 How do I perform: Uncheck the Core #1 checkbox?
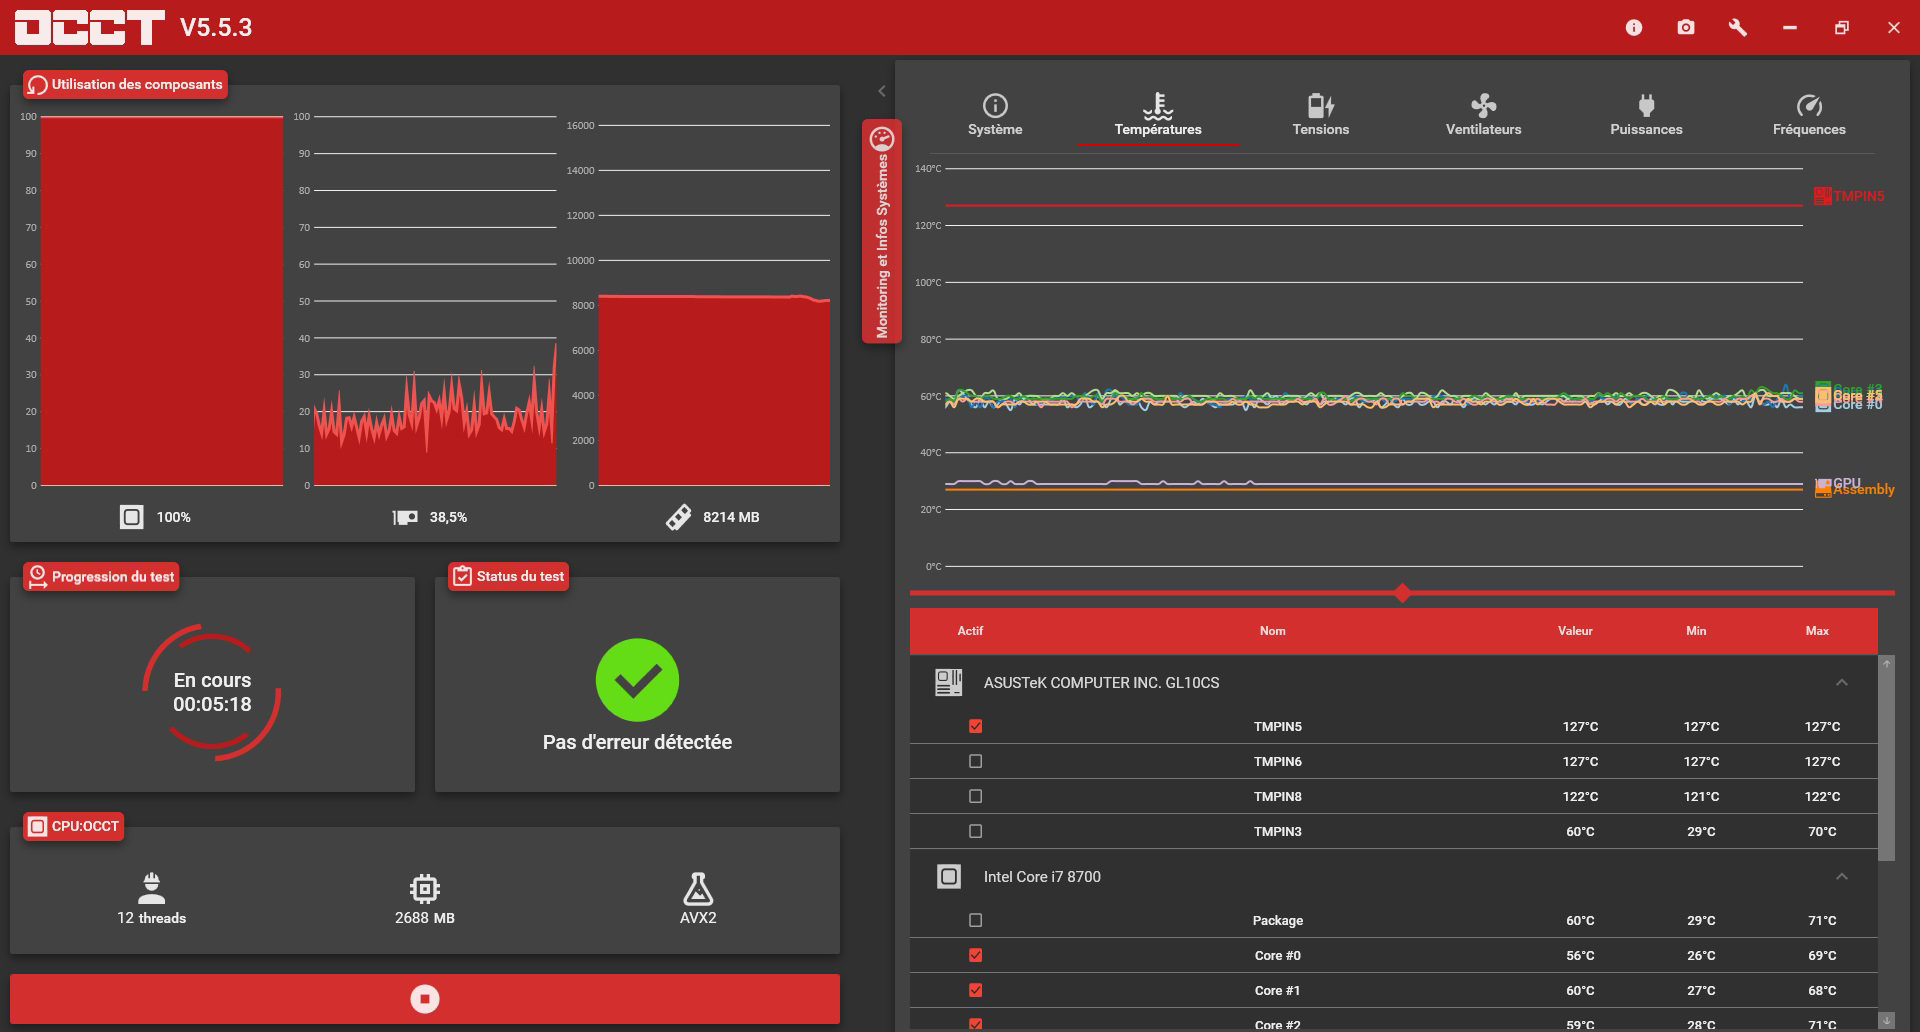click(976, 990)
